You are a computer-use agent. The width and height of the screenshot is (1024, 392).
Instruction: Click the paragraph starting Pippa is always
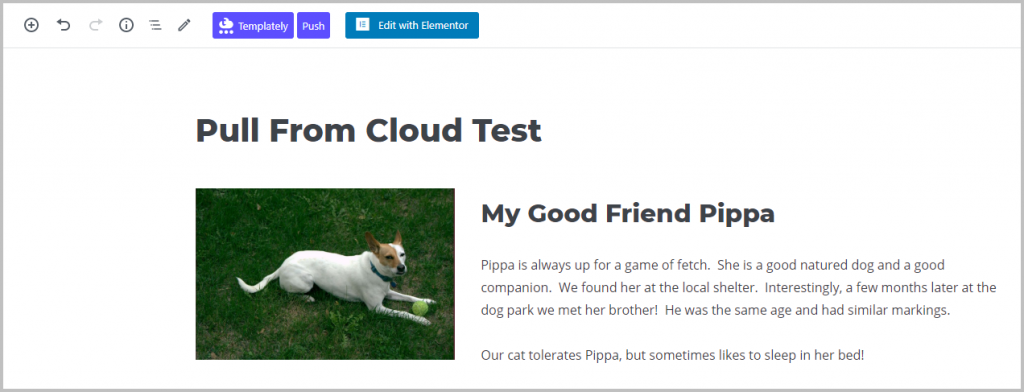coord(739,287)
